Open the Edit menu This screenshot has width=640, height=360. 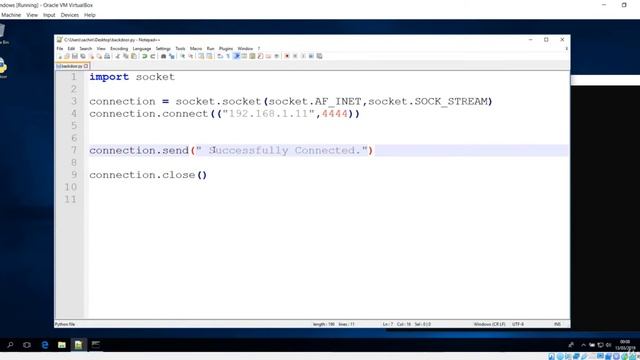point(71,49)
